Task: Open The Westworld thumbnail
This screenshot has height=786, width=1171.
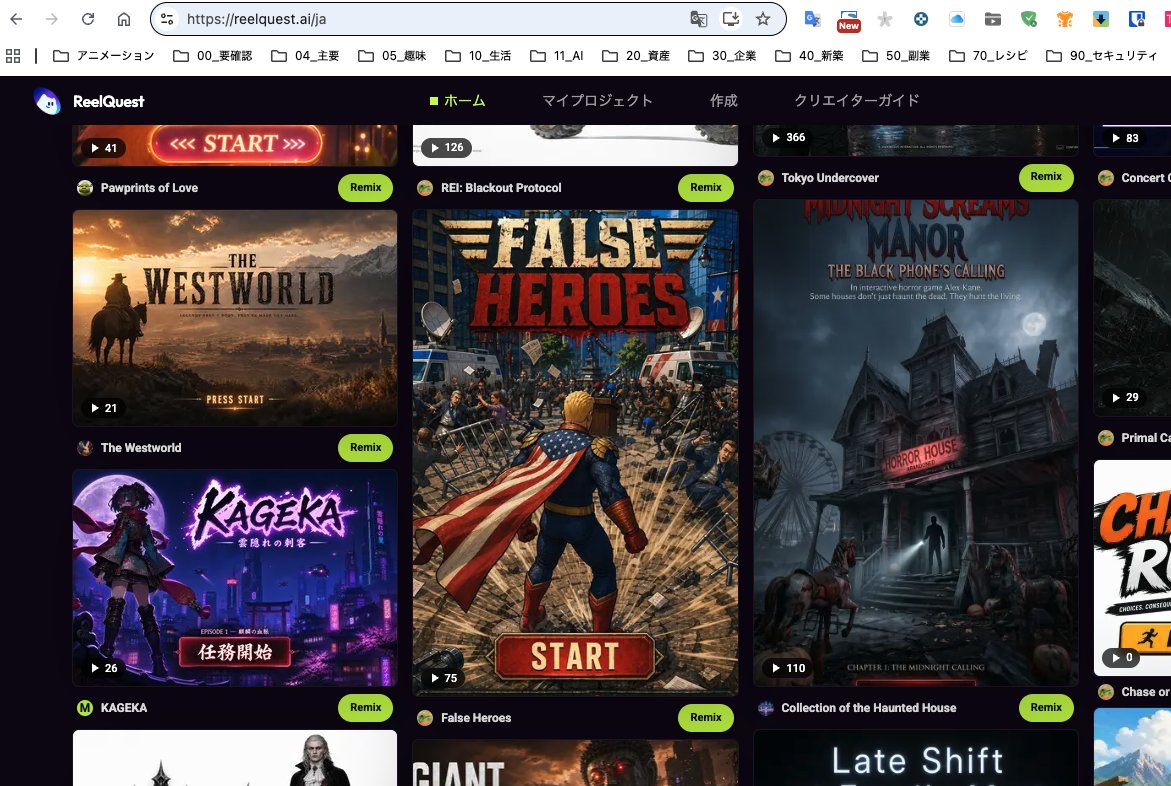Action: click(235, 318)
